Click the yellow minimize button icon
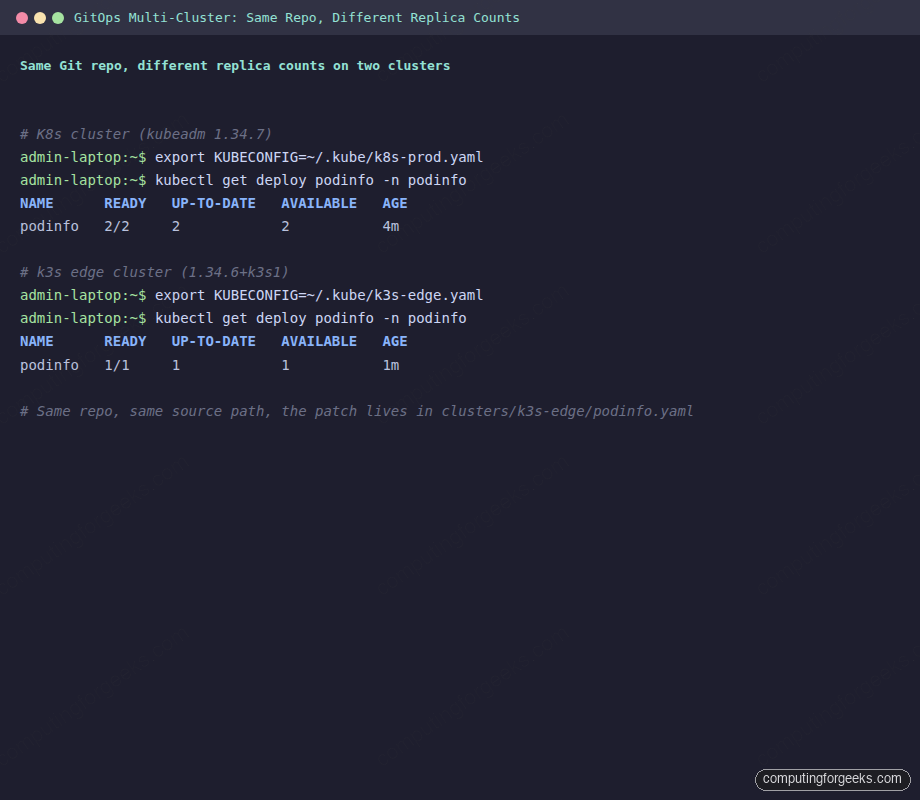 (39, 17)
